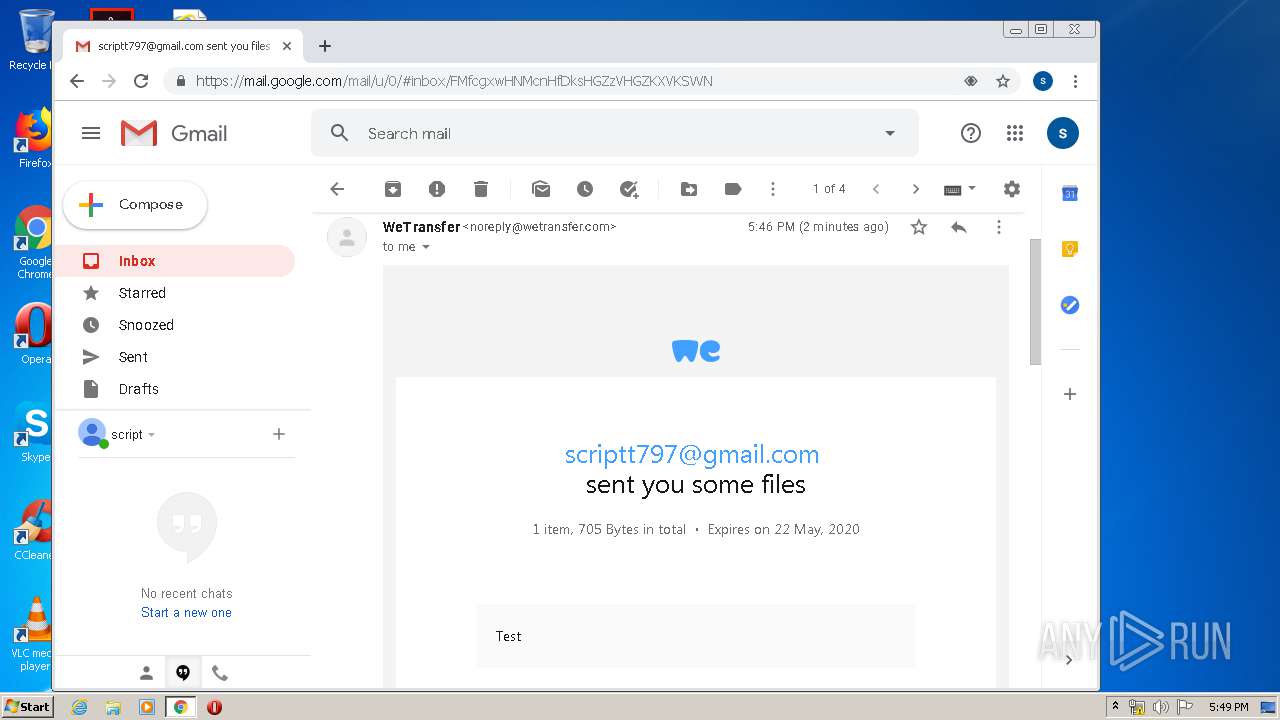Open the Google account avatar in Gmail
Image resolution: width=1280 pixels, height=720 pixels.
tap(1063, 133)
